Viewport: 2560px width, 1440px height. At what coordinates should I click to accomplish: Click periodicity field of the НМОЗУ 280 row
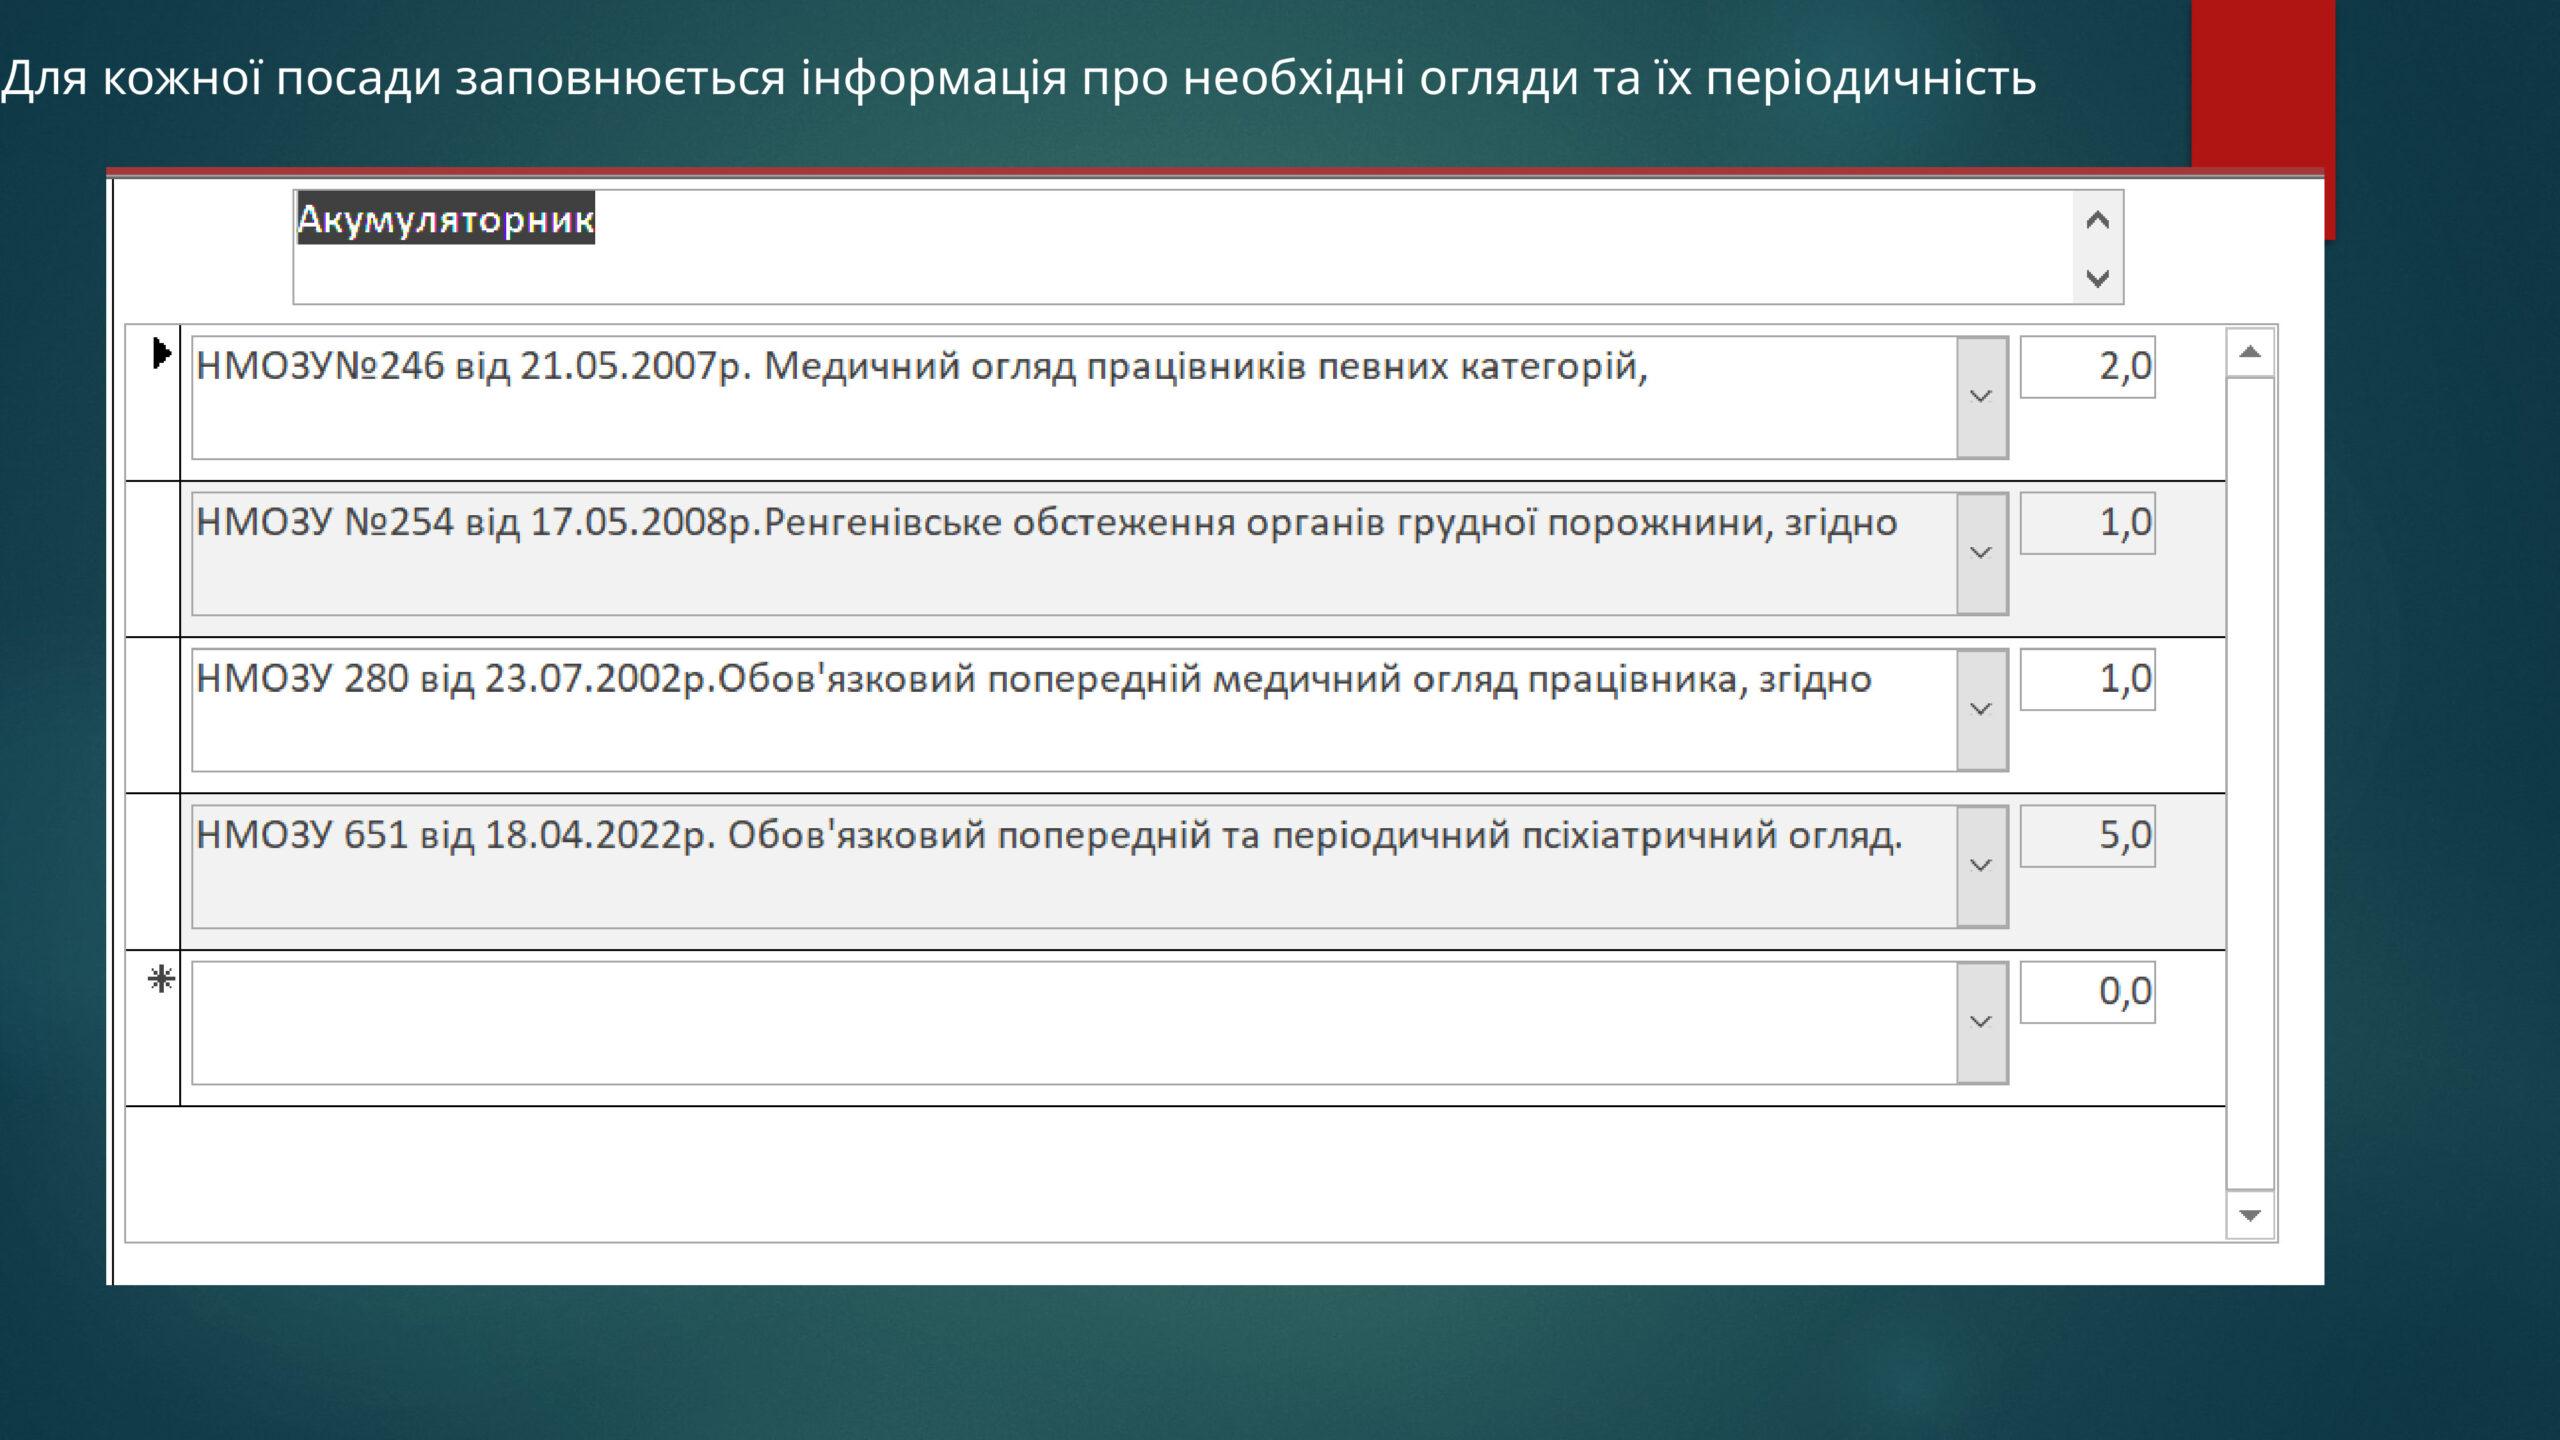click(x=2087, y=680)
